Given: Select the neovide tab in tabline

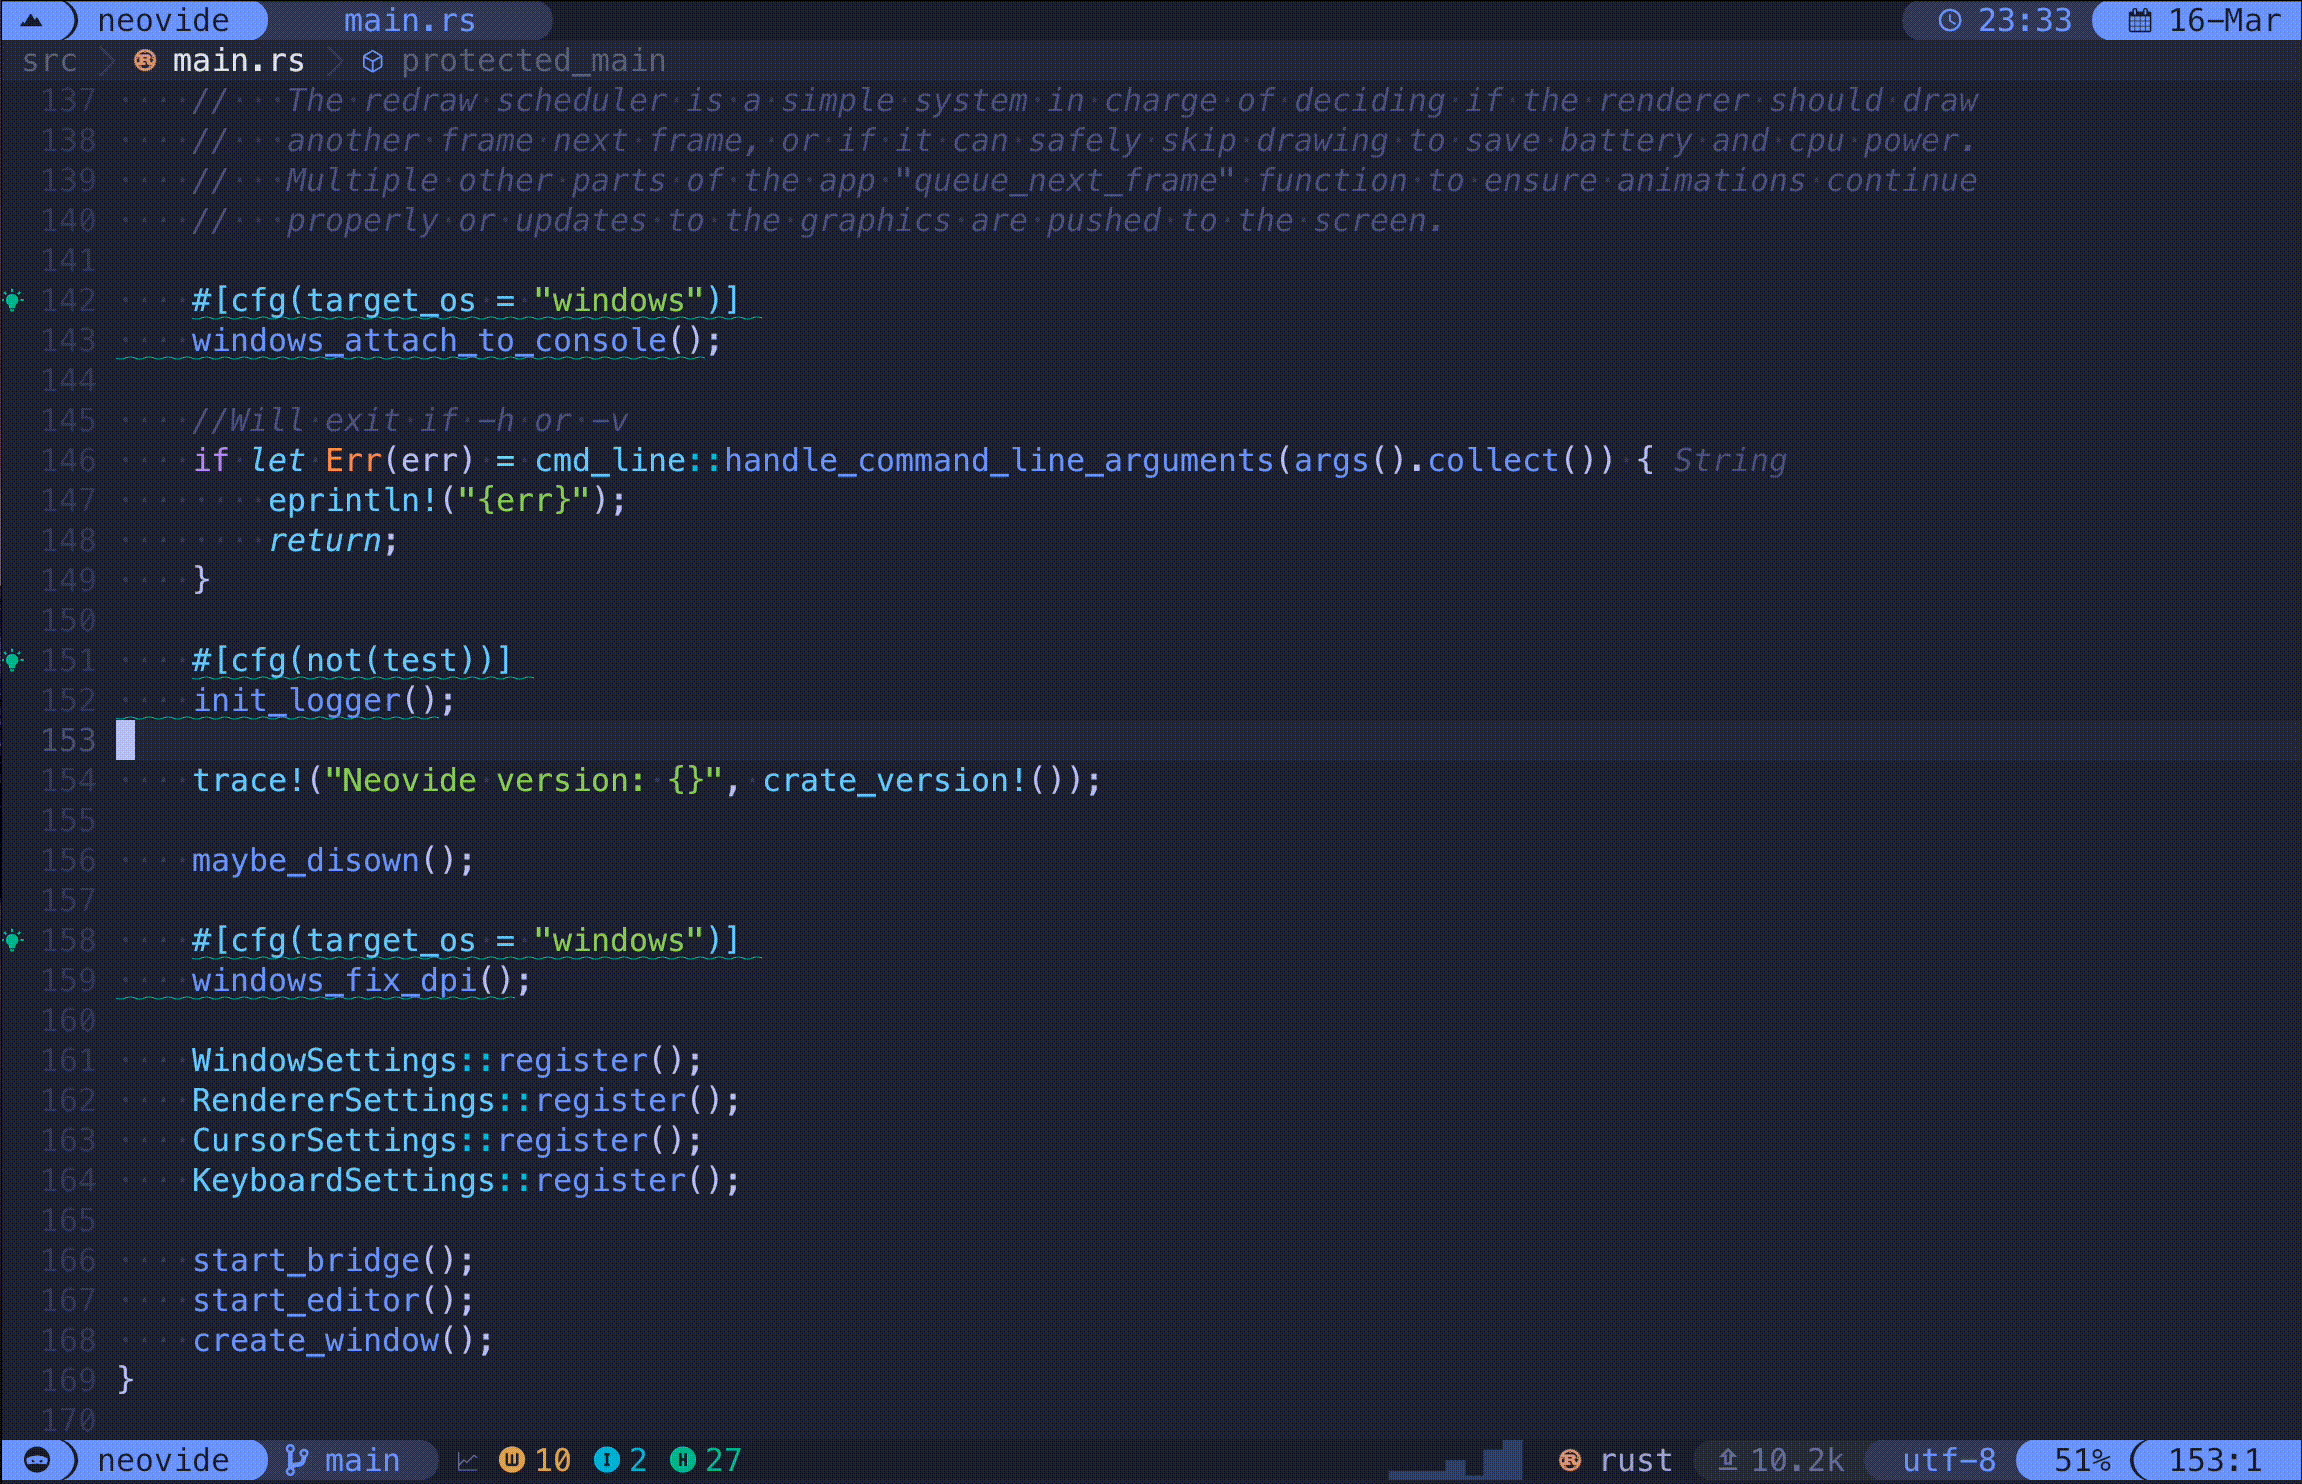Looking at the screenshot, I should pyautogui.click(x=163, y=20).
